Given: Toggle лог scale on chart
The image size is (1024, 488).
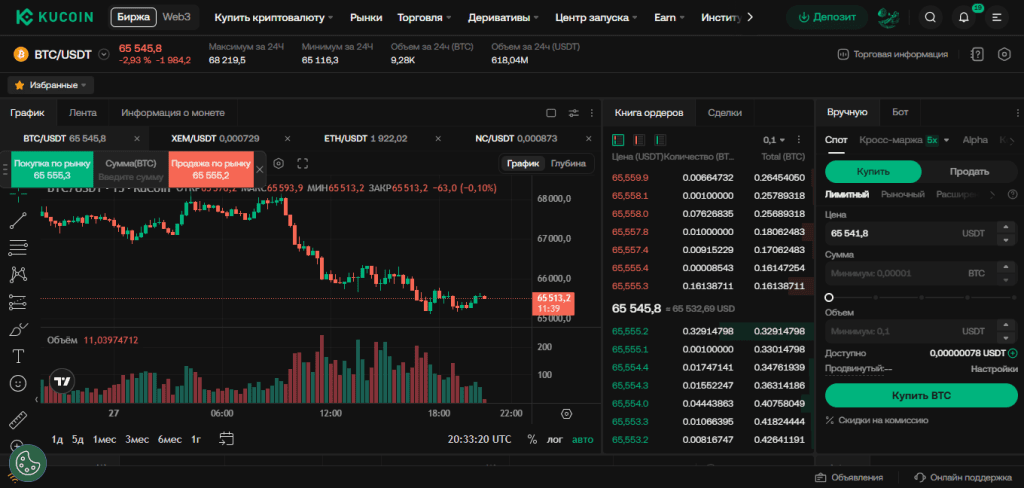Looking at the screenshot, I should (x=554, y=439).
